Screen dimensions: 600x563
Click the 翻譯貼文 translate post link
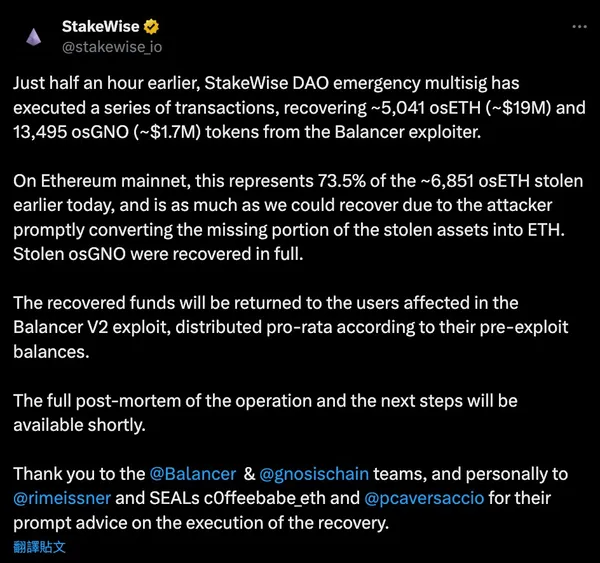[41, 547]
